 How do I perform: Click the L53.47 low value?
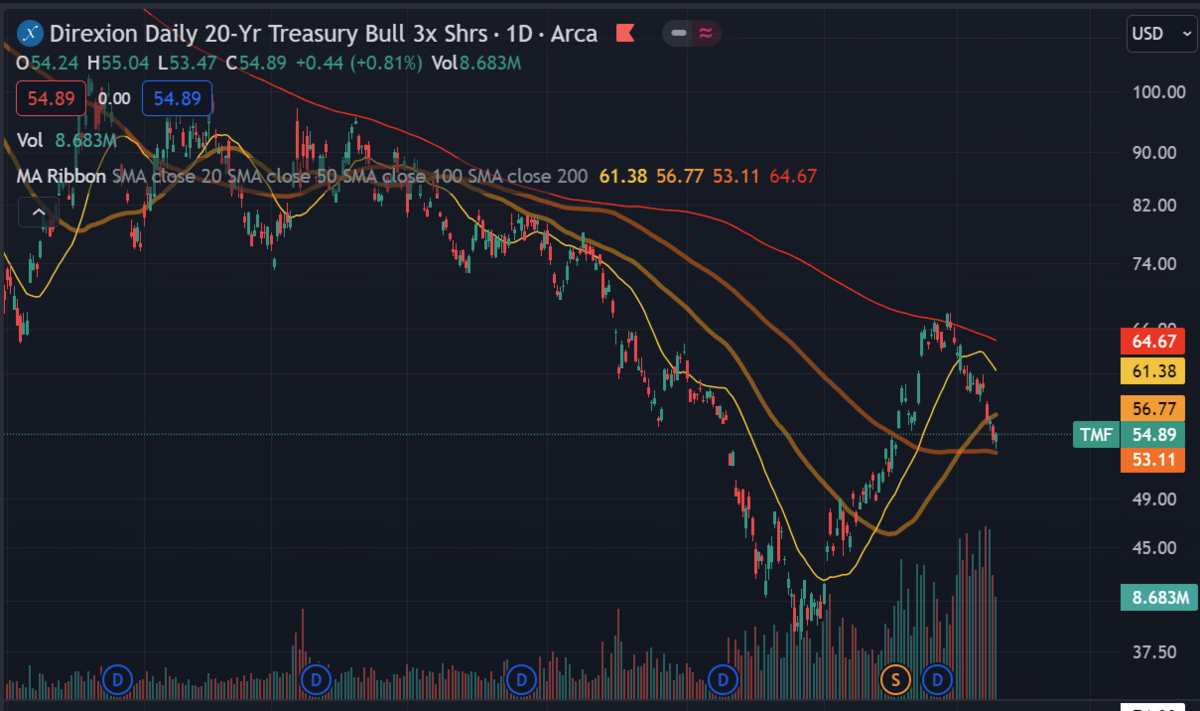coord(187,62)
